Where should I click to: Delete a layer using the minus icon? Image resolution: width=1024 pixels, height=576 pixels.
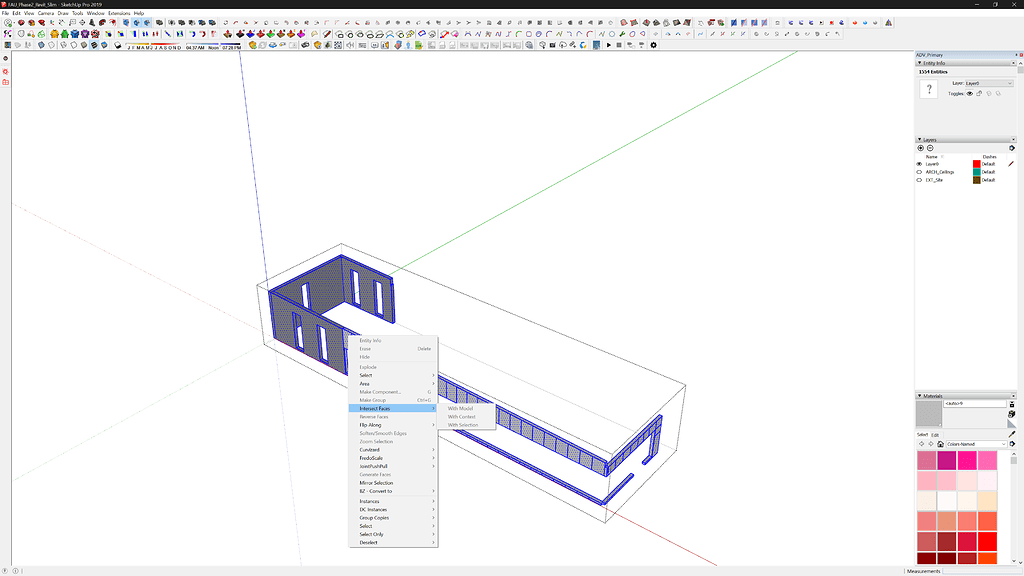click(x=930, y=148)
